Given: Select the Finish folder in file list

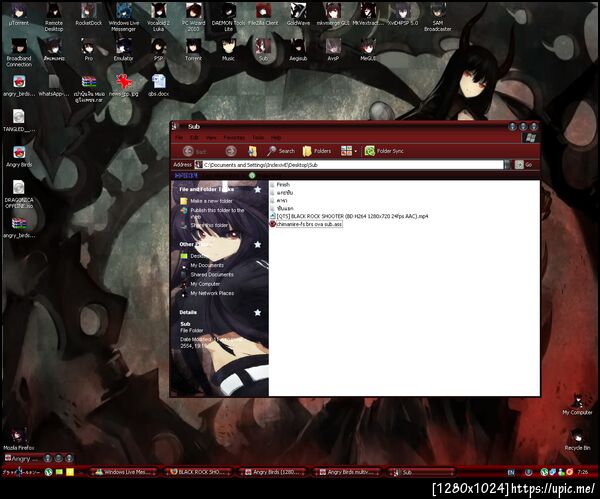Looking at the screenshot, I should click(280, 185).
